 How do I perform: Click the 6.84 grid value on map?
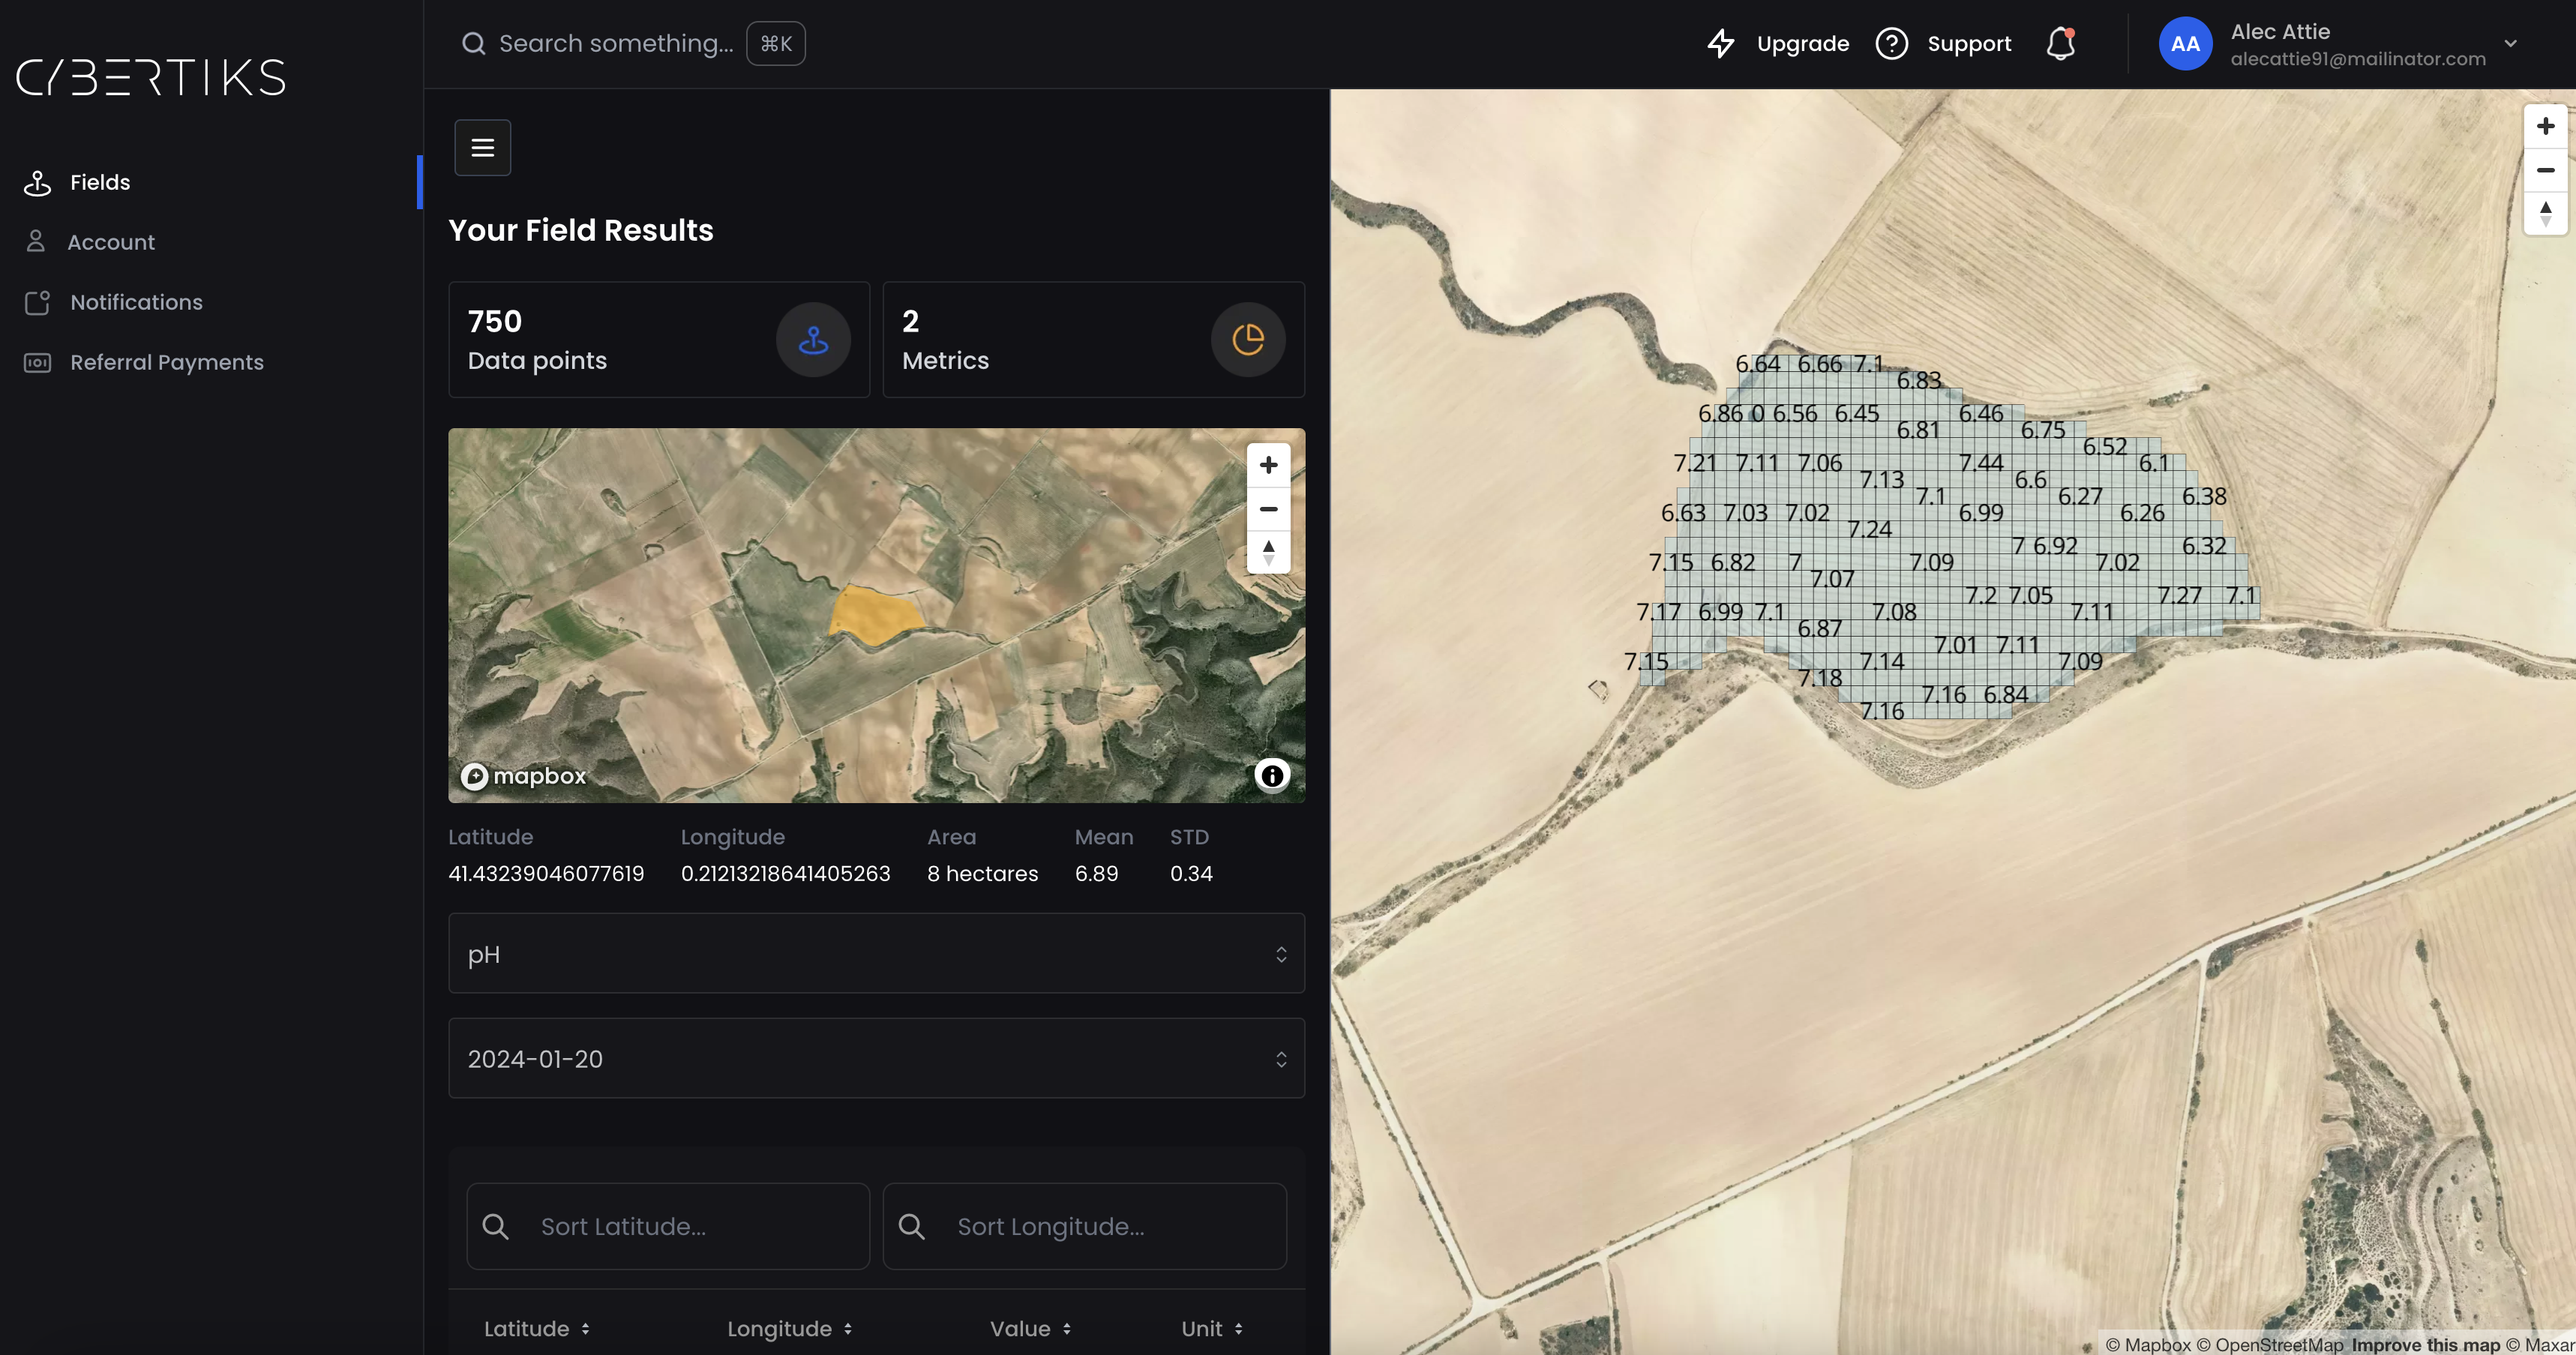pyautogui.click(x=2006, y=694)
